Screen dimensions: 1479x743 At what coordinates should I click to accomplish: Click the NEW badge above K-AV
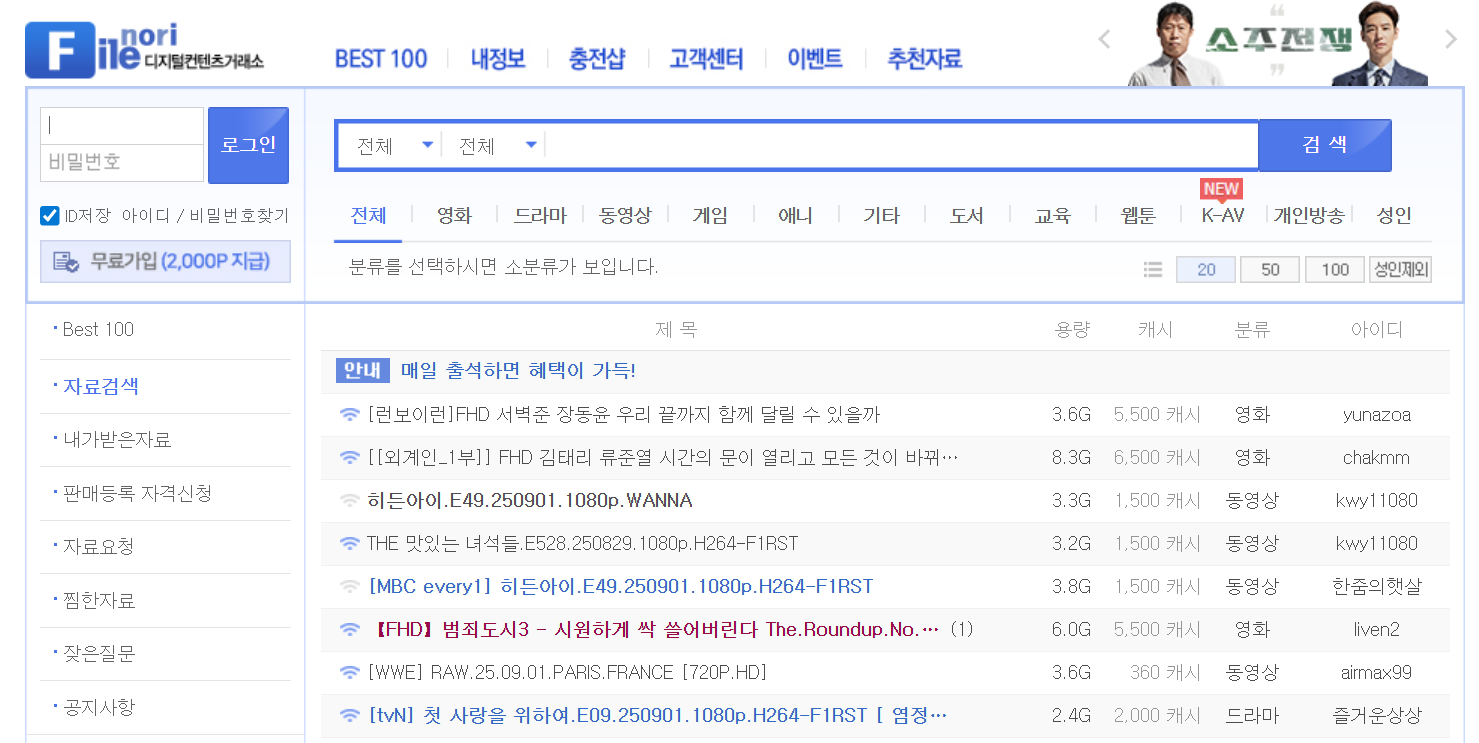coord(1221,189)
